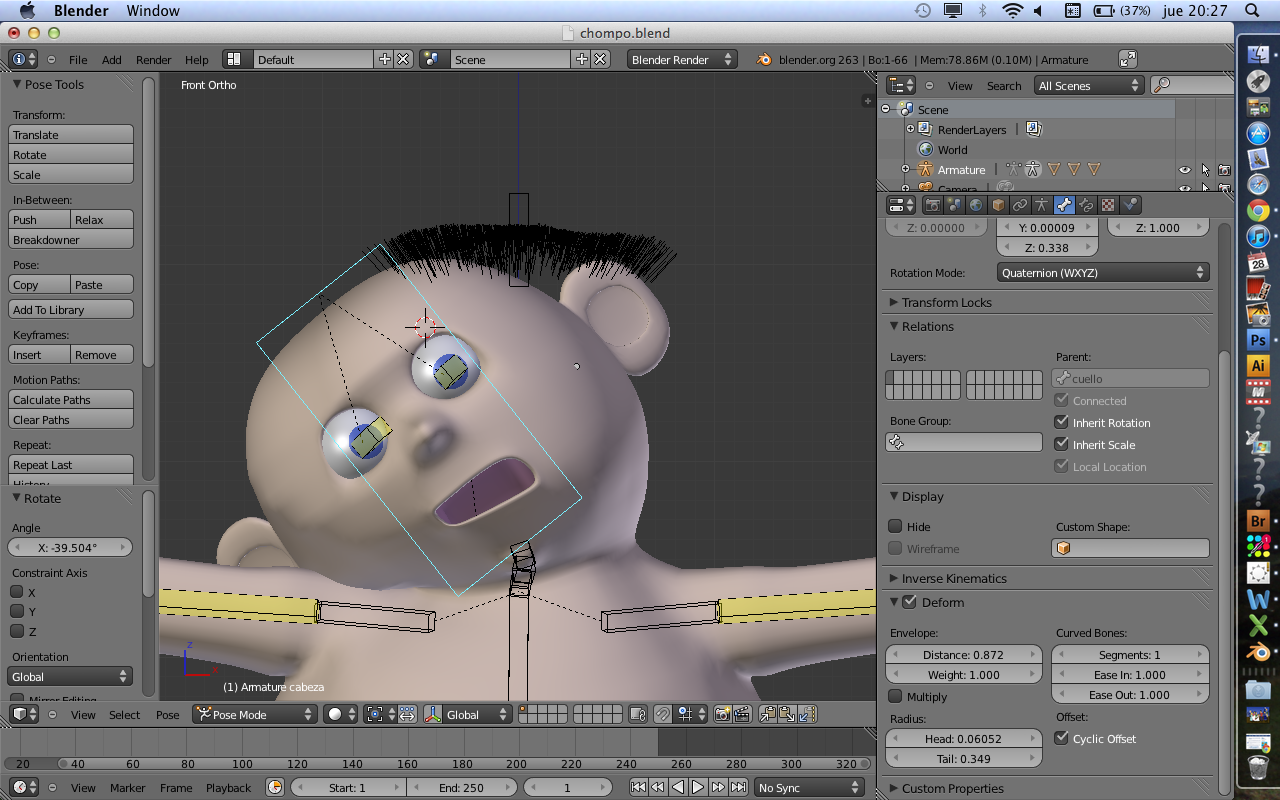Click the envelope Distance 0.872 slider field
The width and height of the screenshot is (1280, 800).
coord(963,655)
